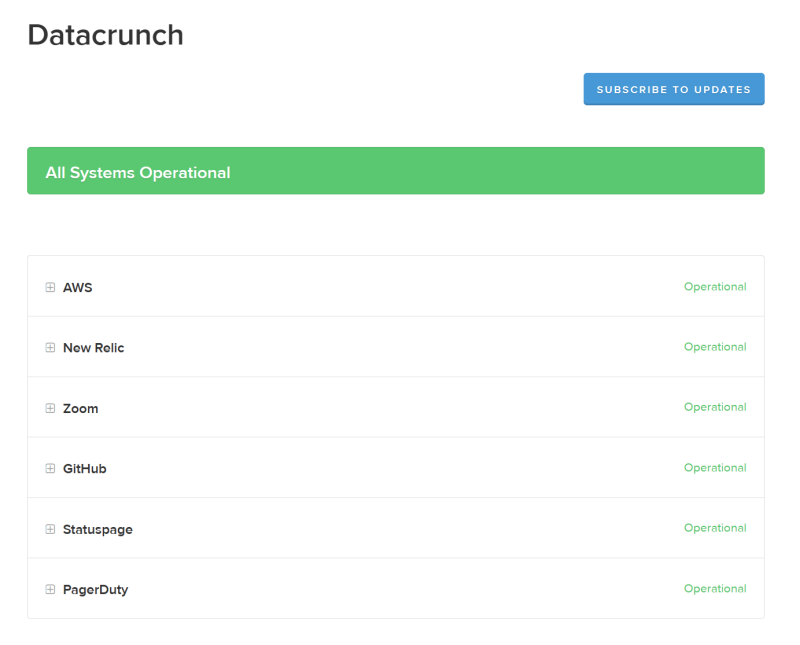Select the Statuspage component name

97,529
